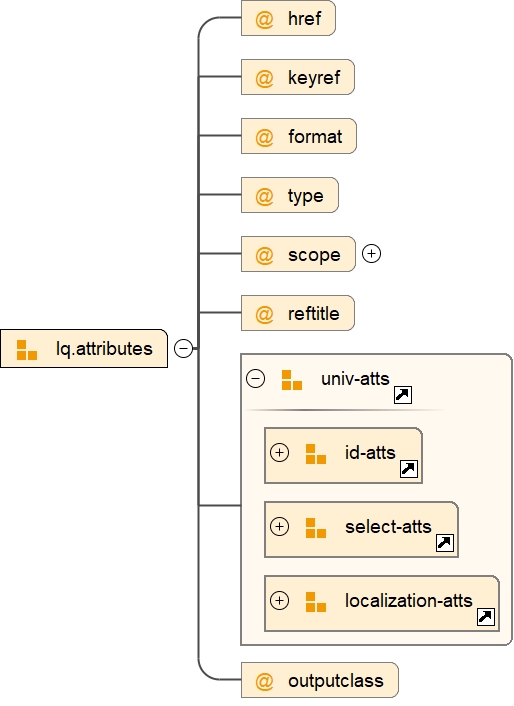Click the @ icon of keyref attribute
Viewport: 514px width, 706px height.
pos(264,78)
